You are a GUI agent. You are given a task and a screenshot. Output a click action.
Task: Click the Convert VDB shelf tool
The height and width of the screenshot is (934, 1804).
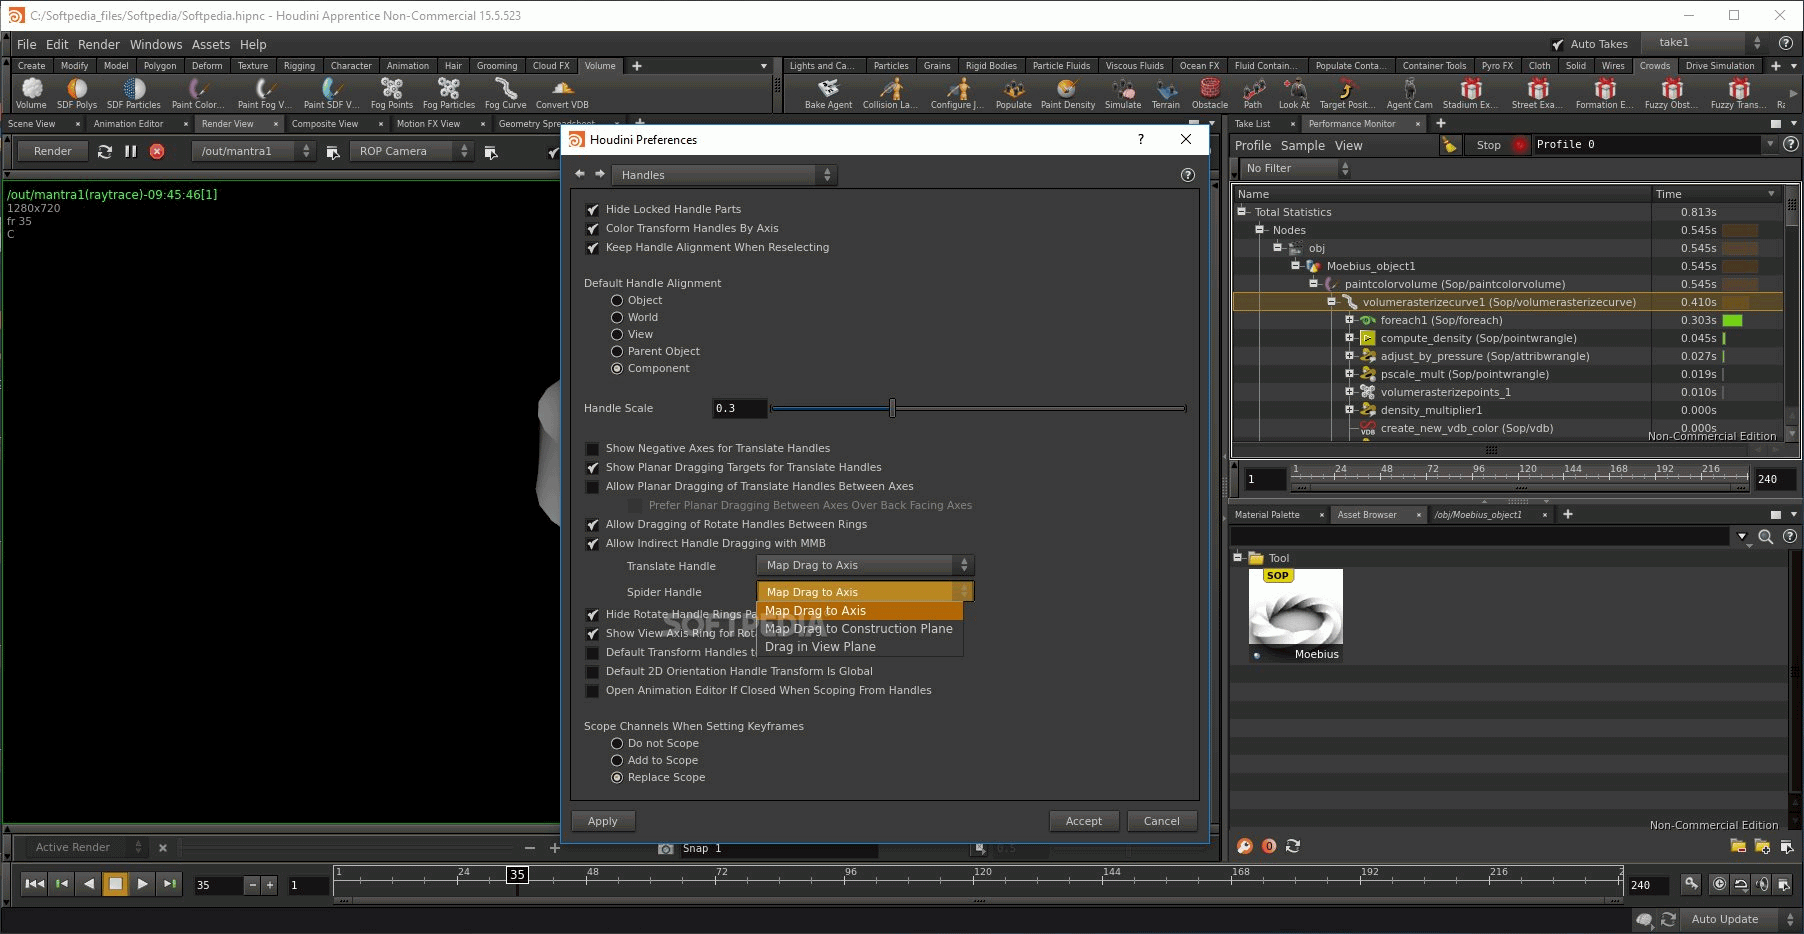click(562, 92)
